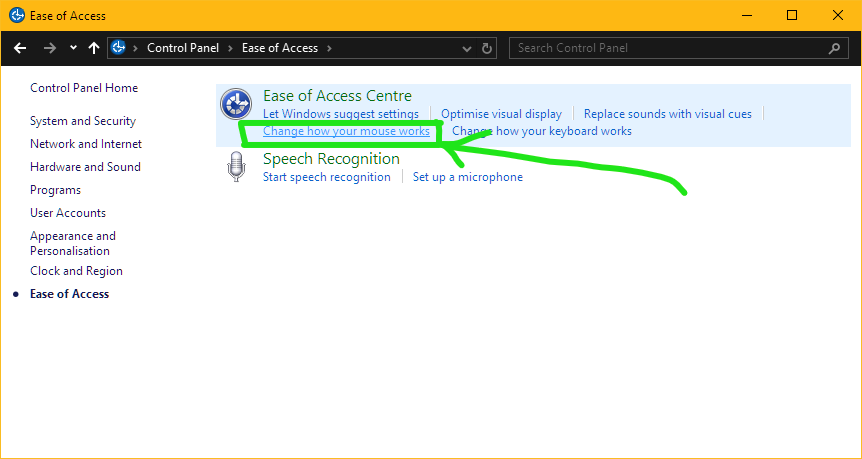
Task: Expand the chevron before Control Panel breadcrumb
Action: coord(135,48)
